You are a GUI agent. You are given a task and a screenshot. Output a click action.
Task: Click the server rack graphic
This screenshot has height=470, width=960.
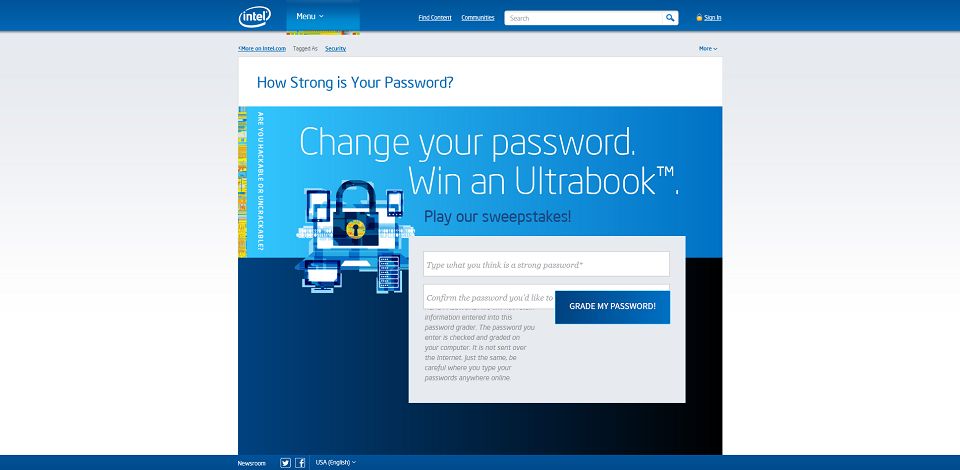click(389, 273)
